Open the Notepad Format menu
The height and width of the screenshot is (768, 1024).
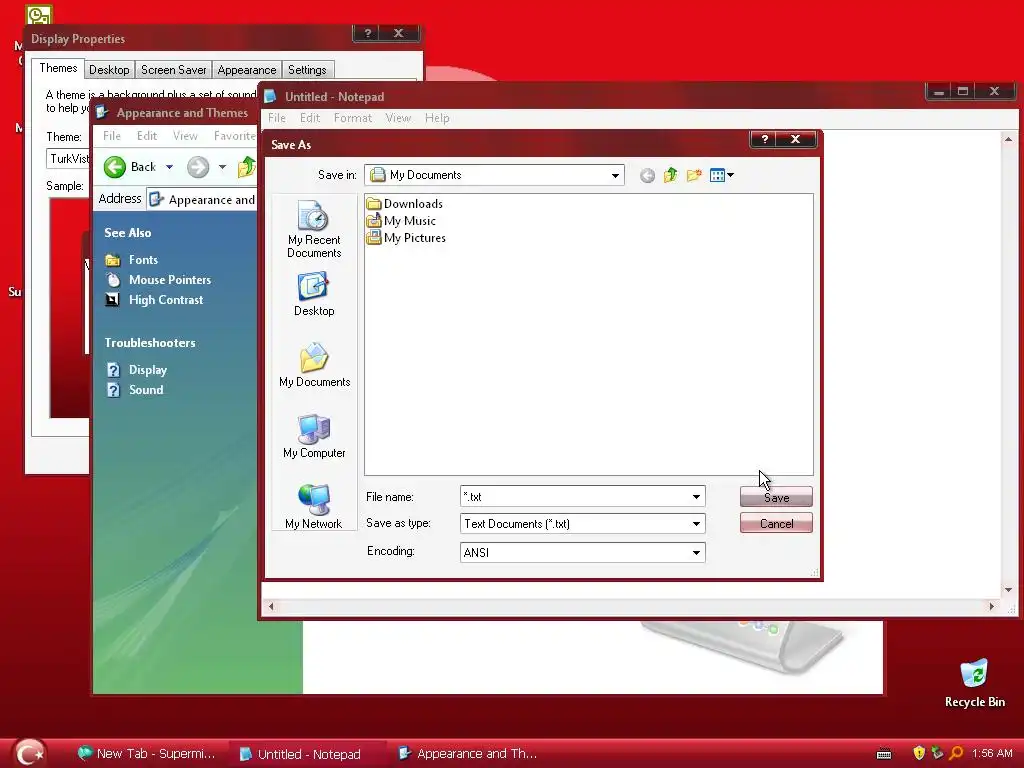tap(353, 118)
